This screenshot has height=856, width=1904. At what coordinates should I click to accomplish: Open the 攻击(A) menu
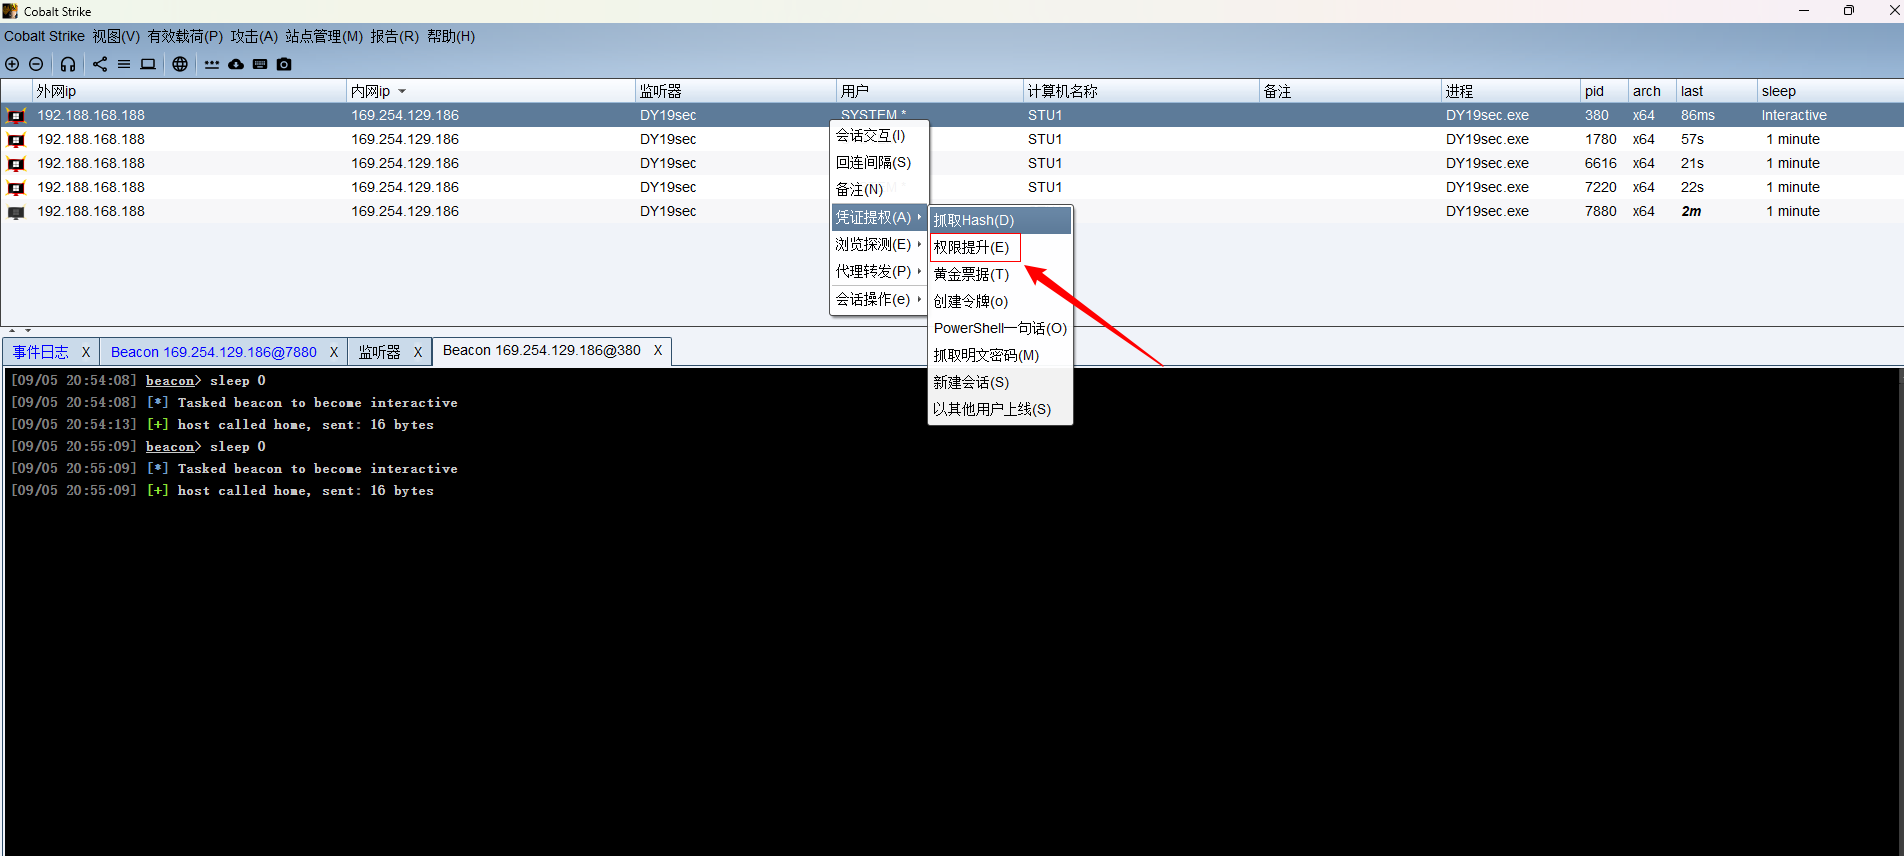(254, 36)
